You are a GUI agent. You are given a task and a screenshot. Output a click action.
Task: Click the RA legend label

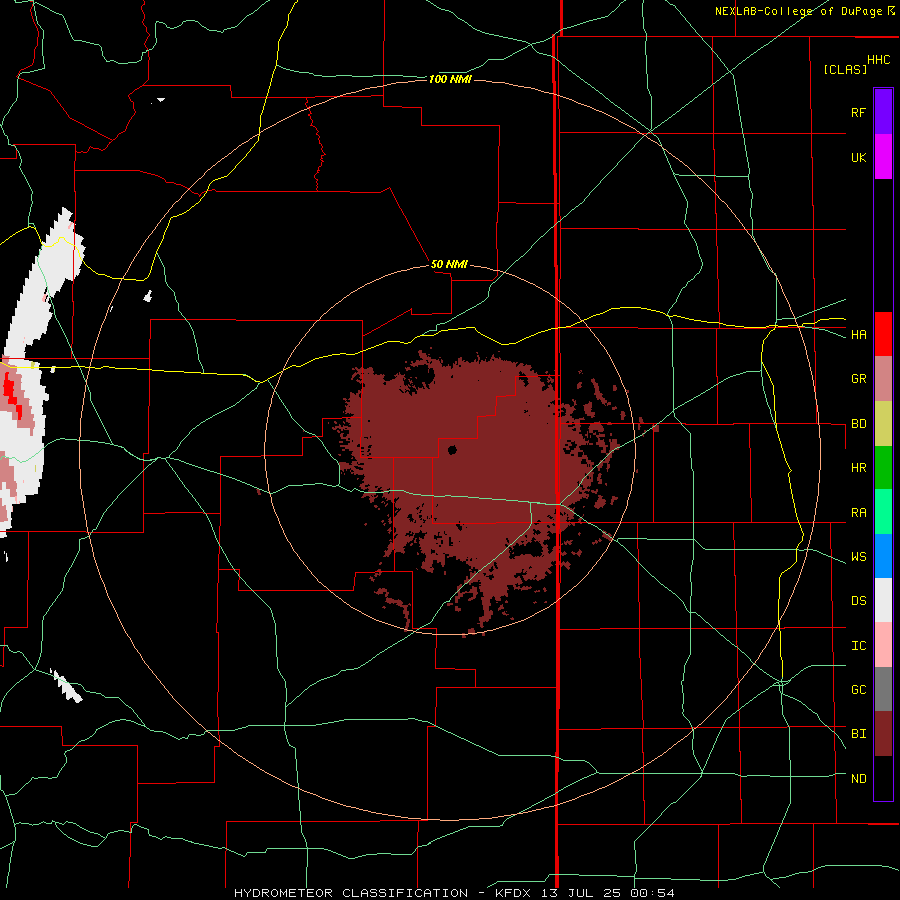tap(858, 513)
